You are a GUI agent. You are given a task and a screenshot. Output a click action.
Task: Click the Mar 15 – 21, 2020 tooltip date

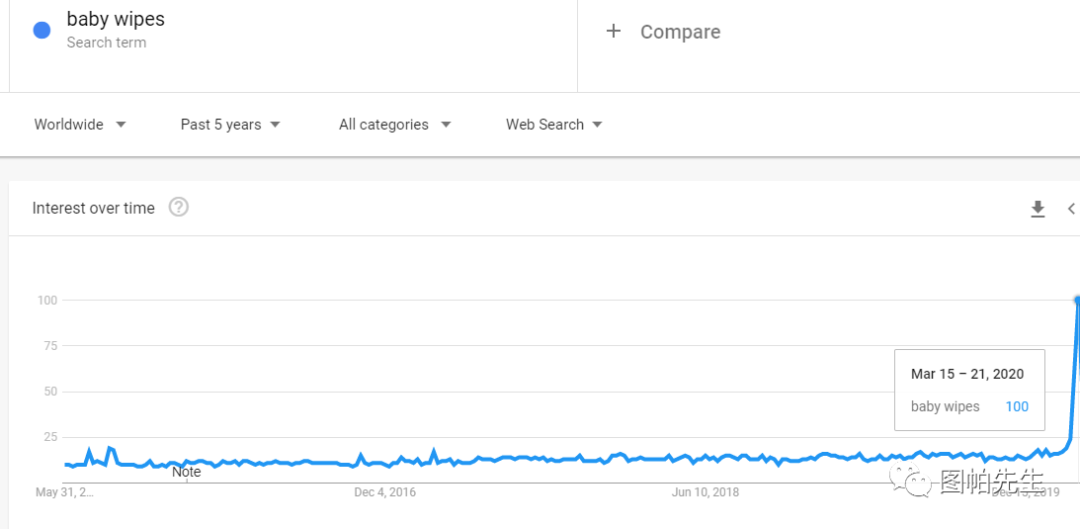[967, 374]
